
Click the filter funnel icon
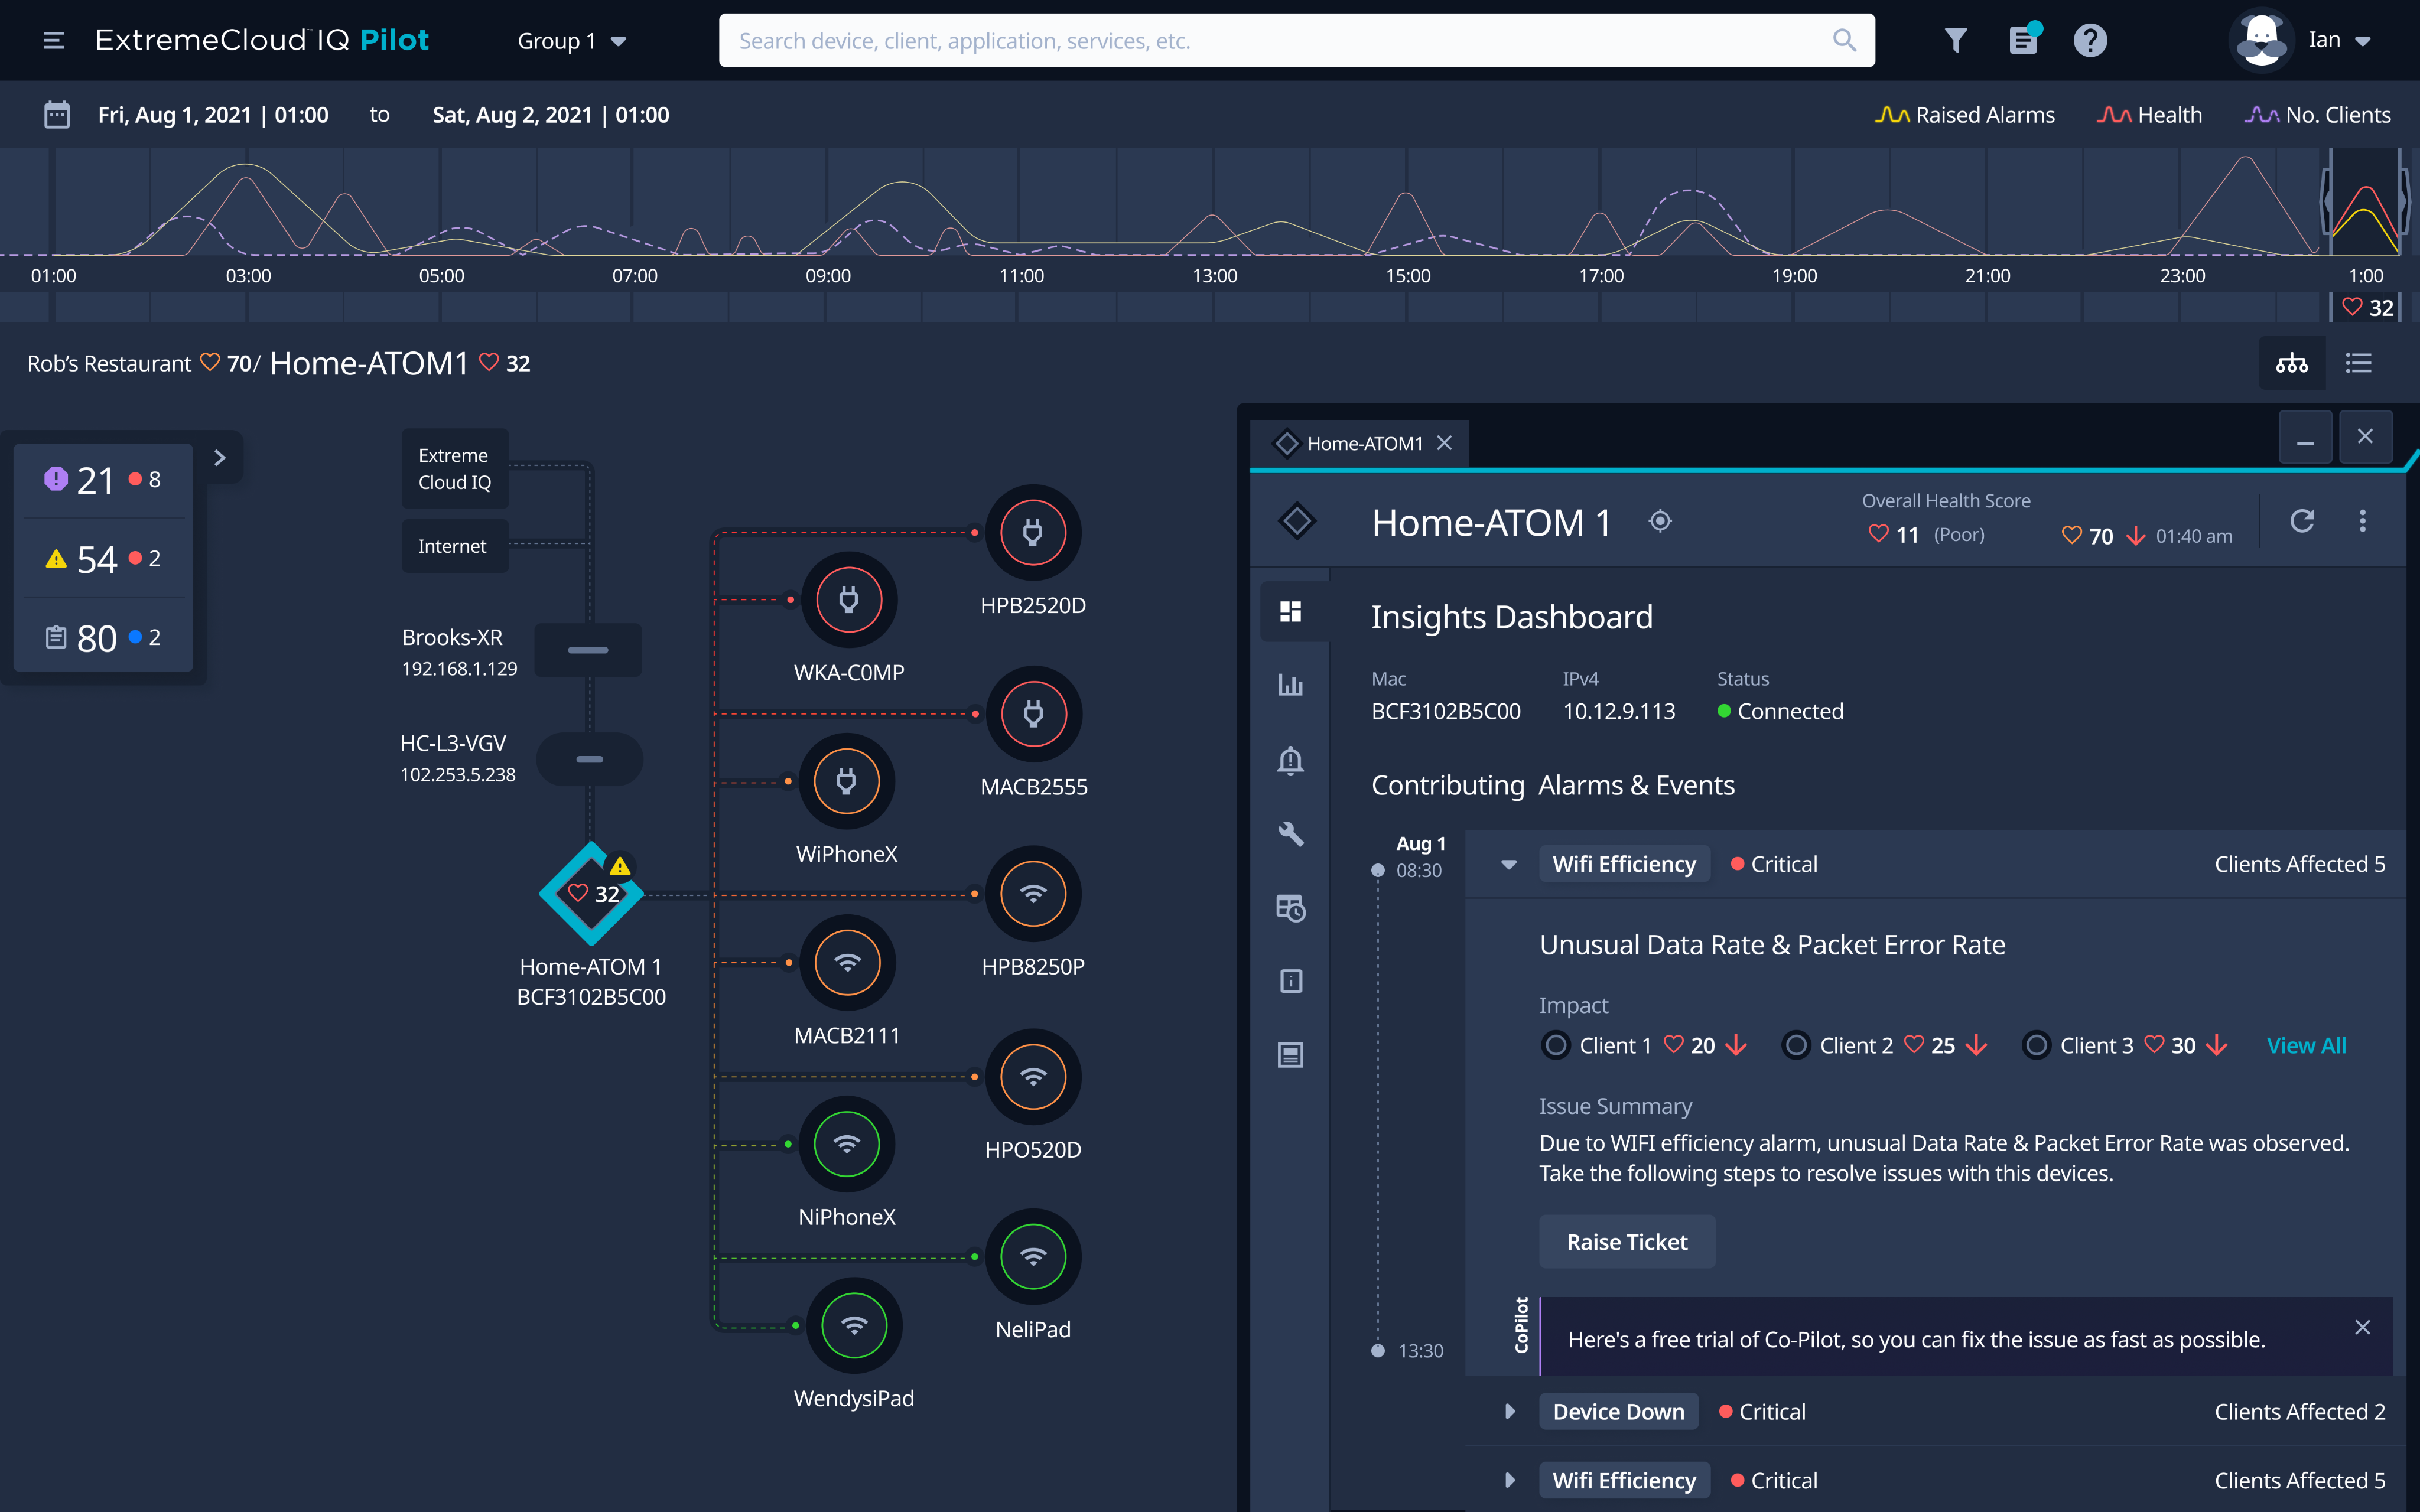pyautogui.click(x=1955, y=41)
